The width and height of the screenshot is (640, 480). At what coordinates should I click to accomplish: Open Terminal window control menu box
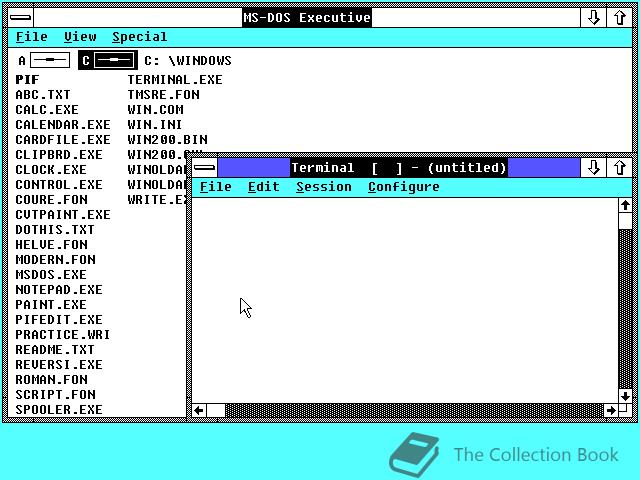coord(204,167)
